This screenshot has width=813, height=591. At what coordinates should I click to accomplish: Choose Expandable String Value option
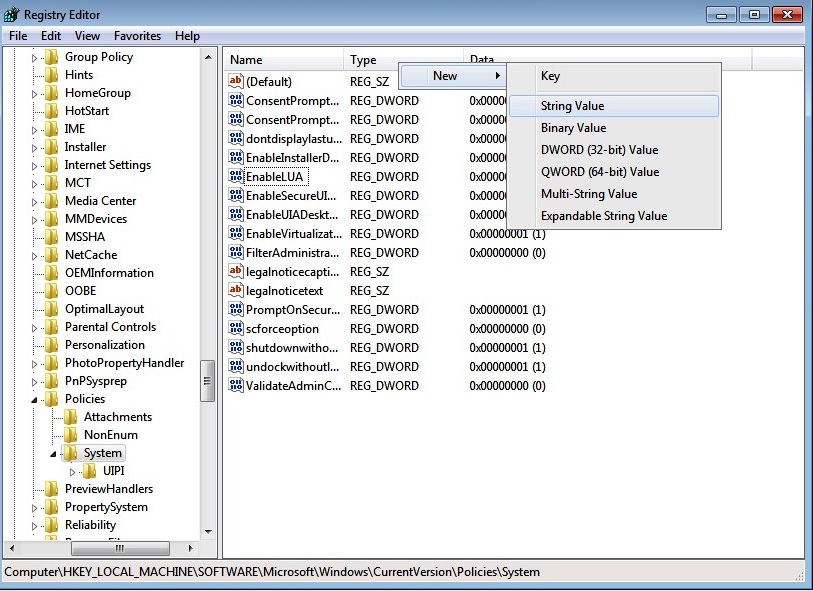(x=614, y=216)
